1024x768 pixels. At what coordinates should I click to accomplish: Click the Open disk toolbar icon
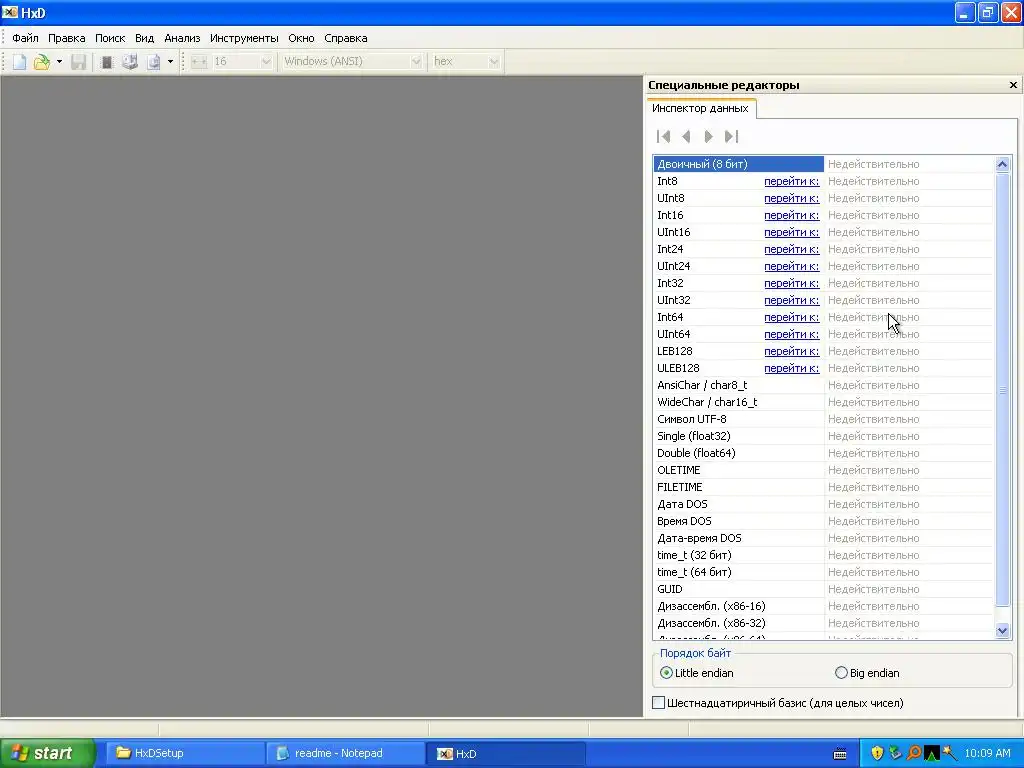[130, 61]
